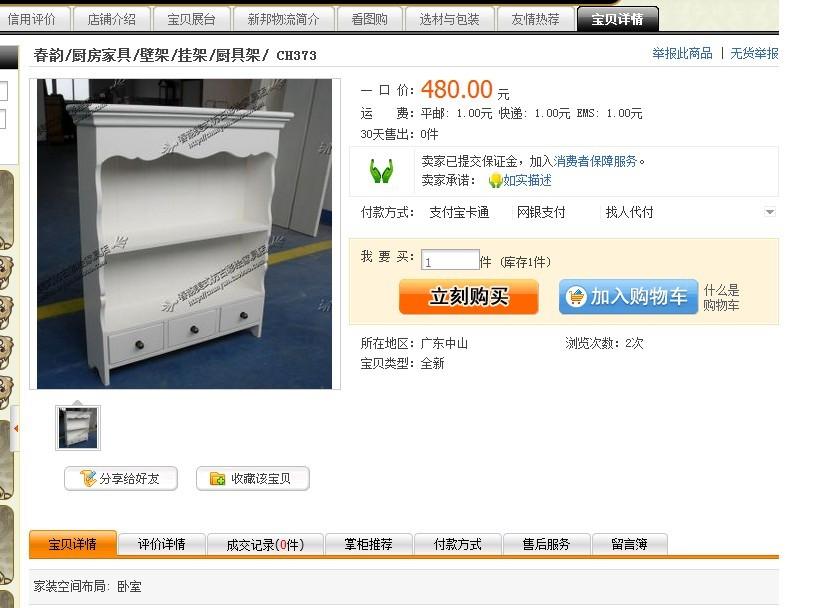Screen dimensions: 828x608
Task: Click the folder icon in 收藏该宝贝
Action: (218, 479)
